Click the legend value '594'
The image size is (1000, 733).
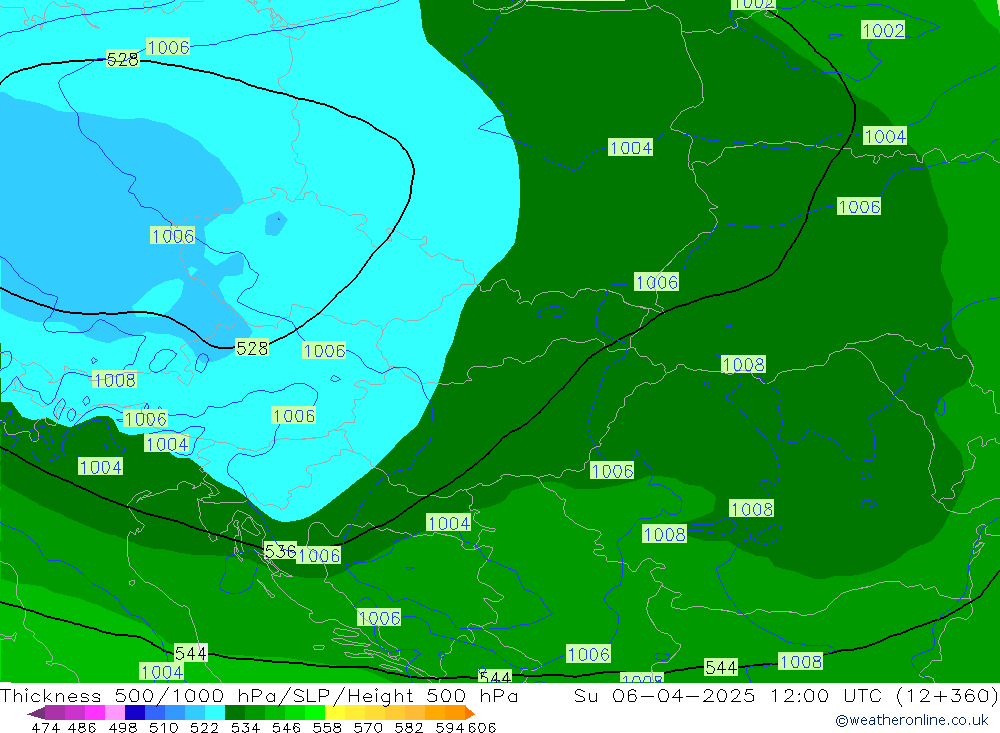pyautogui.click(x=450, y=727)
